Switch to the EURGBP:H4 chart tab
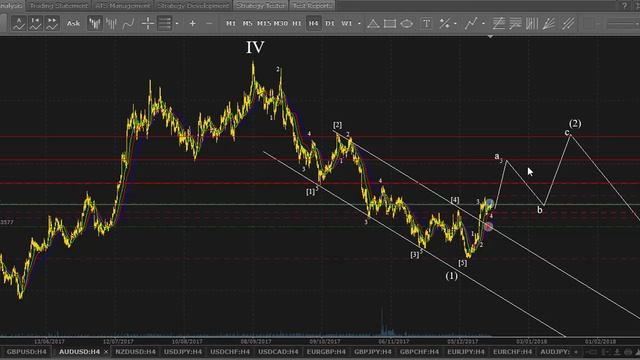Viewport: 640px width, 360px height. [x=326, y=351]
